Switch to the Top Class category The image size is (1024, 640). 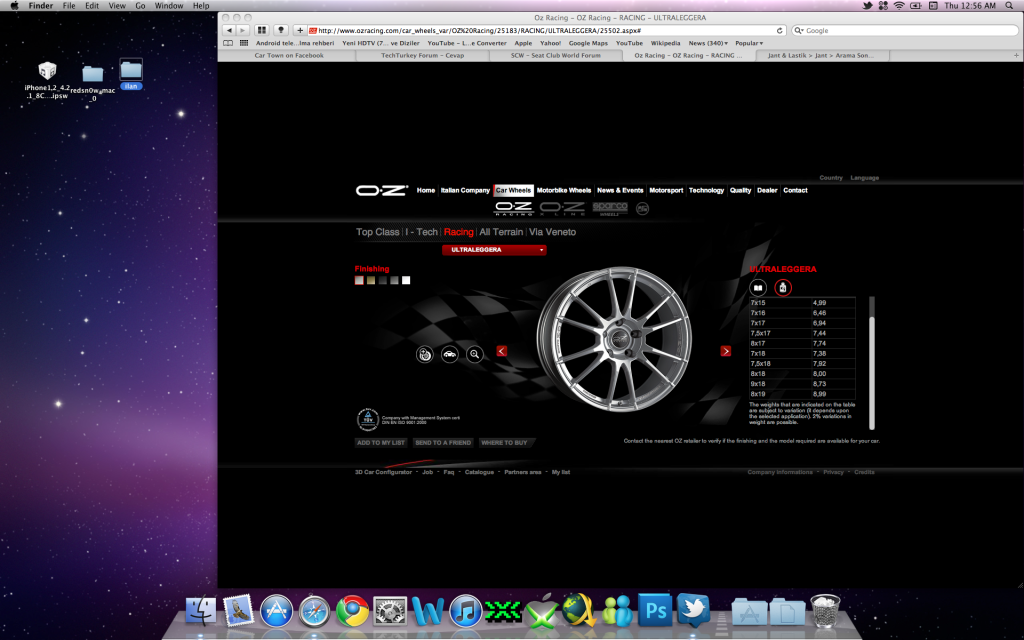point(377,232)
